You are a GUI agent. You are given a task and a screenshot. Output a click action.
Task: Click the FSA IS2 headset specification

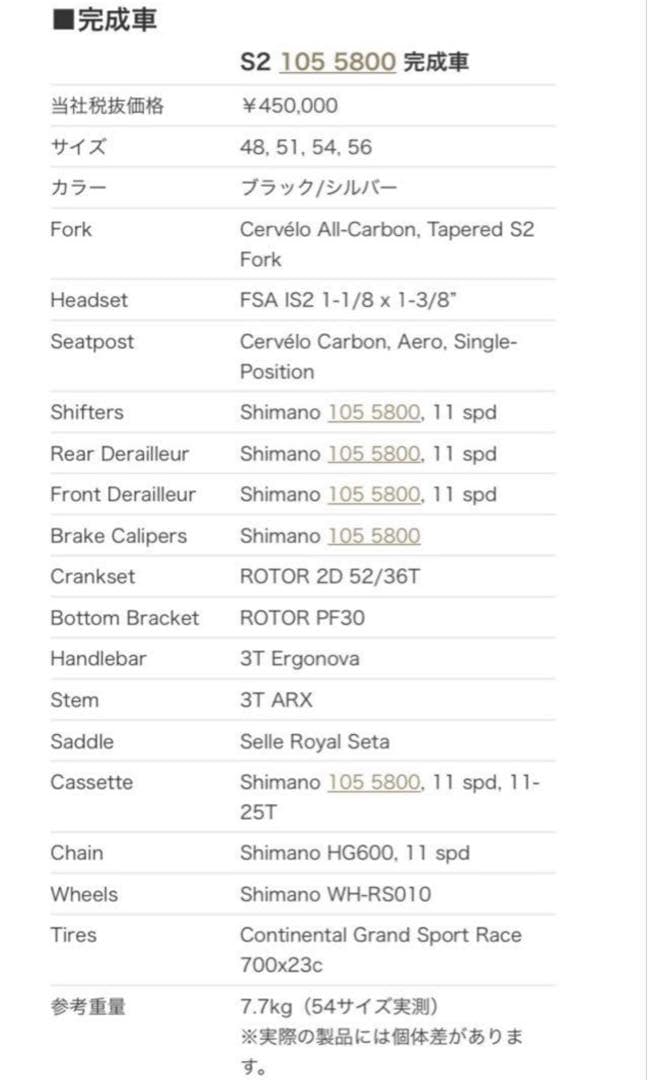tap(348, 300)
